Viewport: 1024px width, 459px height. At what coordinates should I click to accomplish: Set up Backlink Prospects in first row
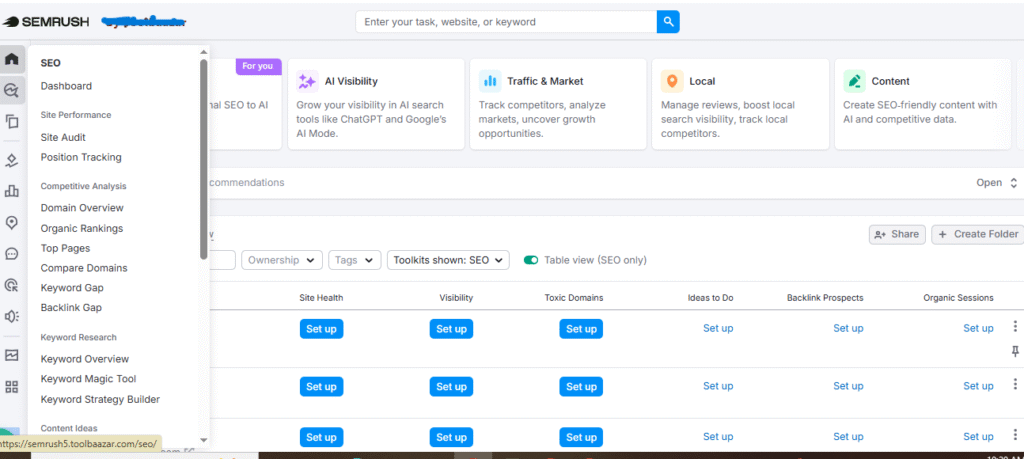pos(848,328)
